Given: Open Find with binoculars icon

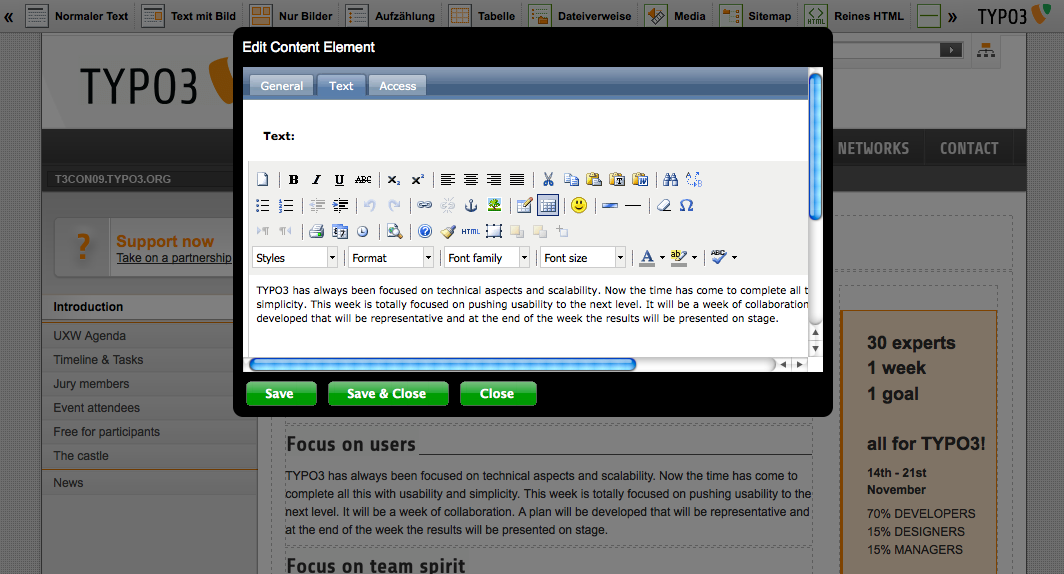Looking at the screenshot, I should pos(670,179).
